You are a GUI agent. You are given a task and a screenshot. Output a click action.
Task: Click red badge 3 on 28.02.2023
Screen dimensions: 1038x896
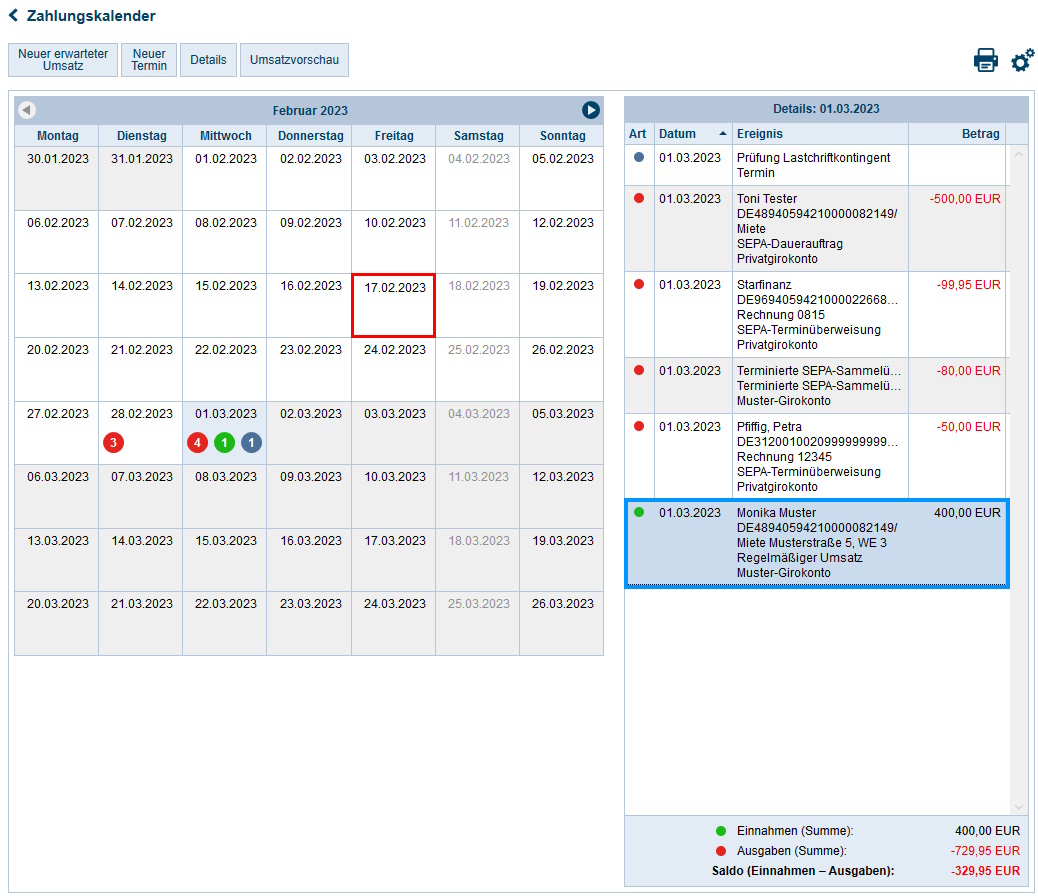[x=114, y=442]
